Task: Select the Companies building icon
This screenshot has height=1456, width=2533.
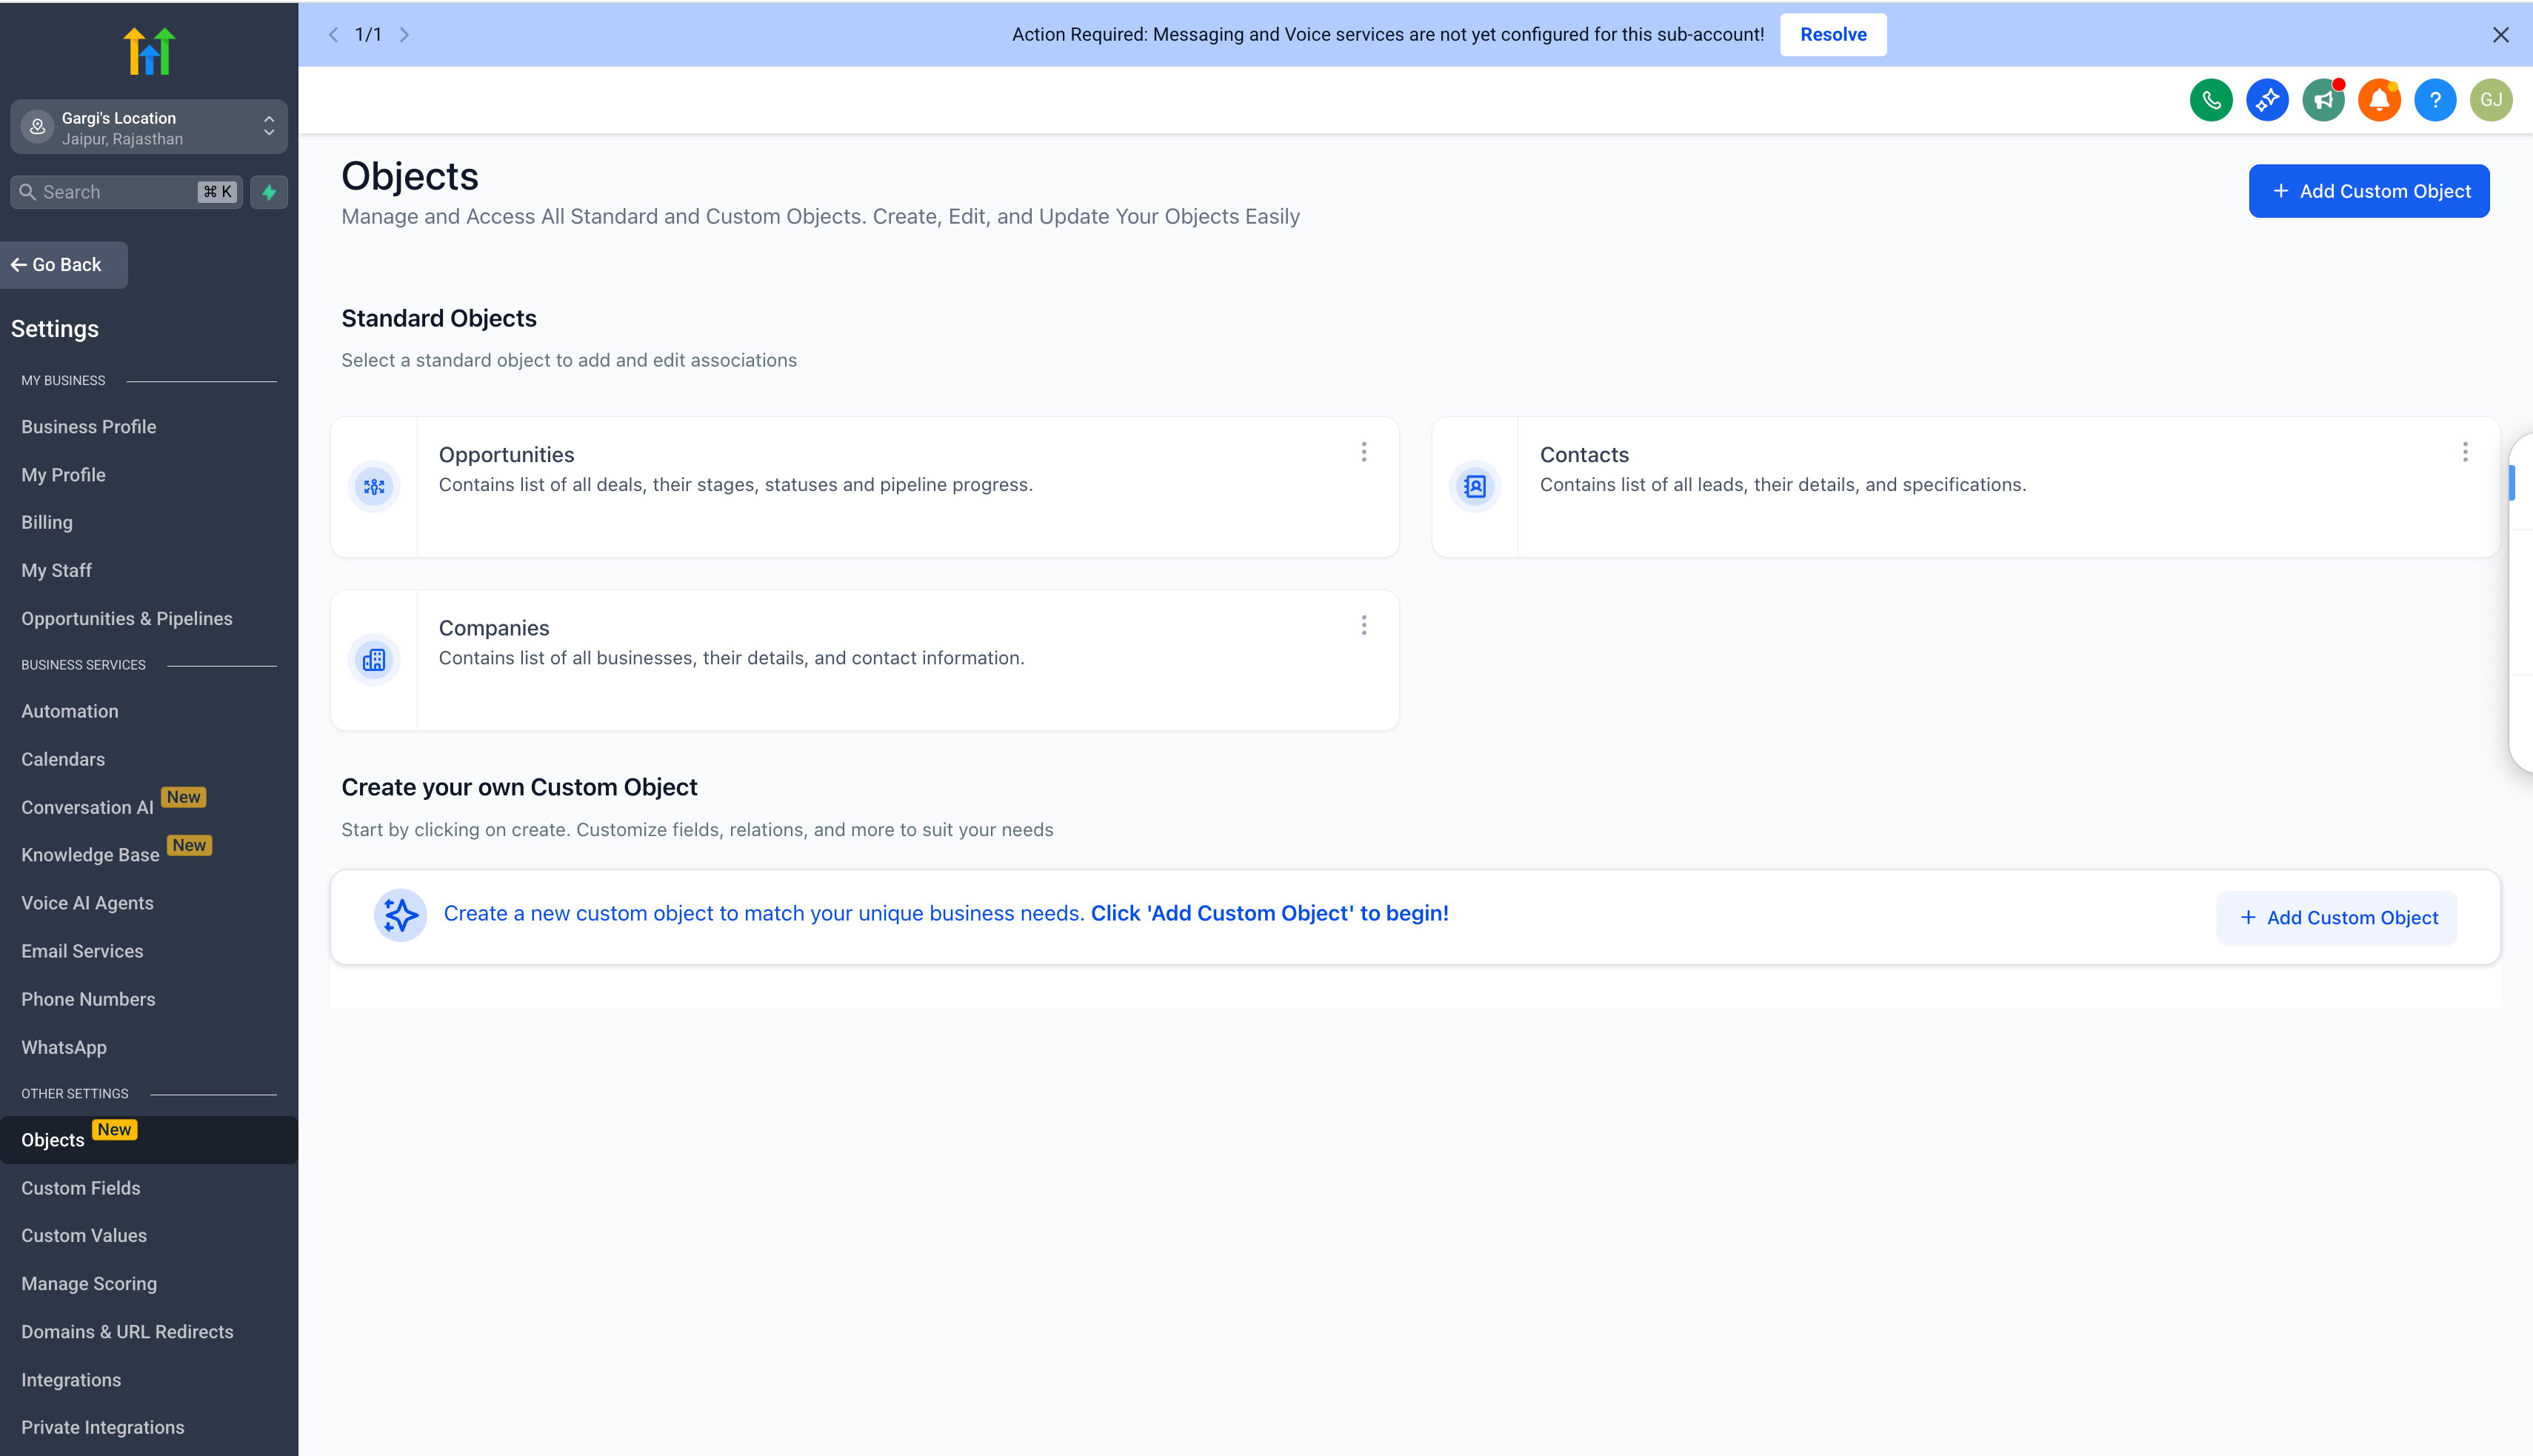Action: point(373,659)
